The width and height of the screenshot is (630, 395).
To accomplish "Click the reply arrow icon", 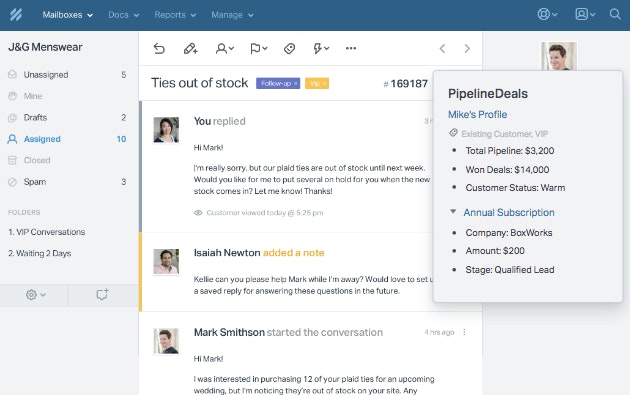I will [159, 49].
